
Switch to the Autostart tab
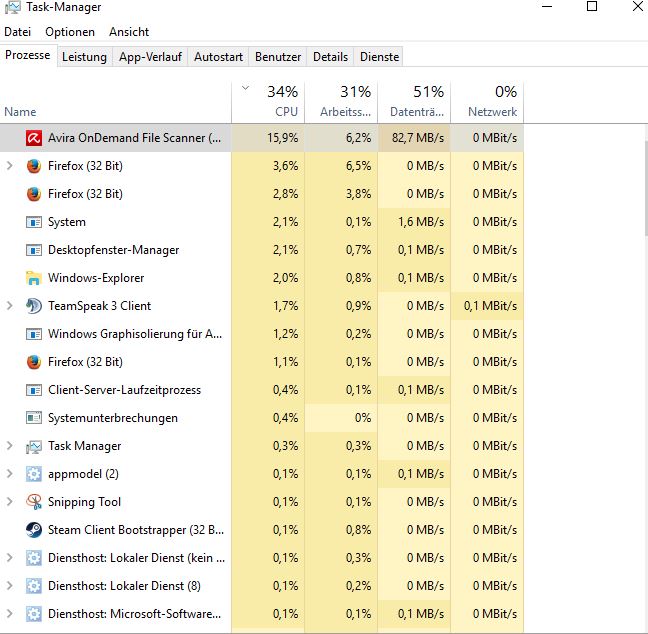coord(219,57)
